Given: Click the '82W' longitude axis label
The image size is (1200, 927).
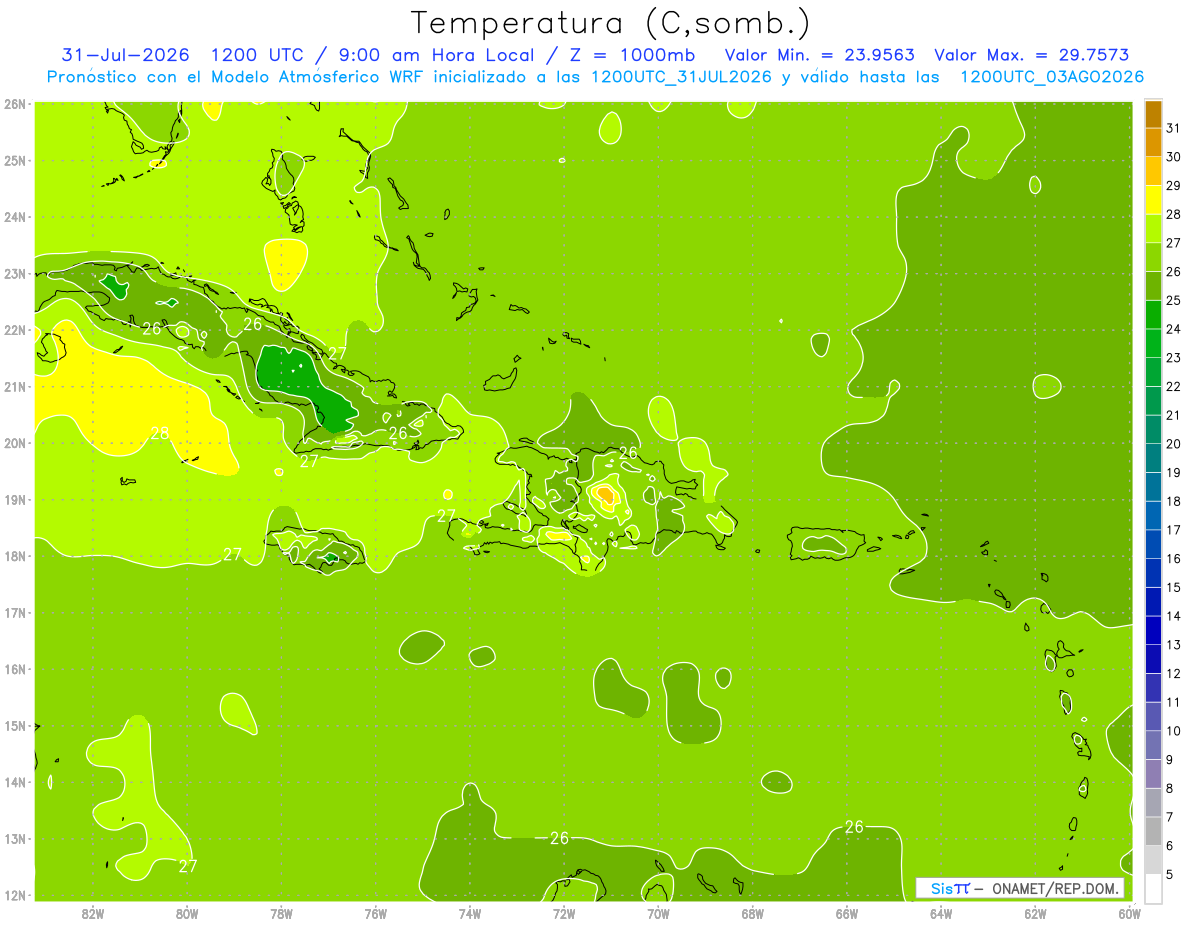Looking at the screenshot, I should pyautogui.click(x=93, y=913).
